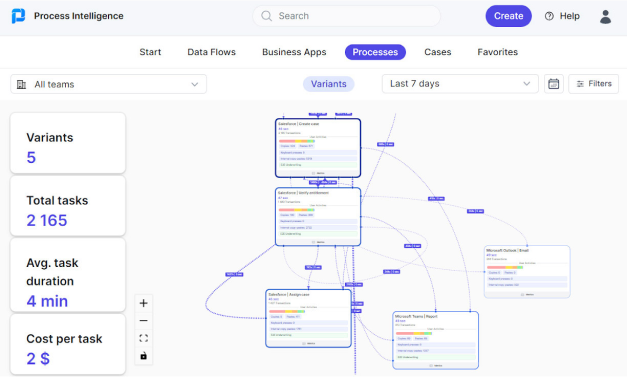Go to the Business Apps tab
The height and width of the screenshot is (377, 627).
[294, 52]
